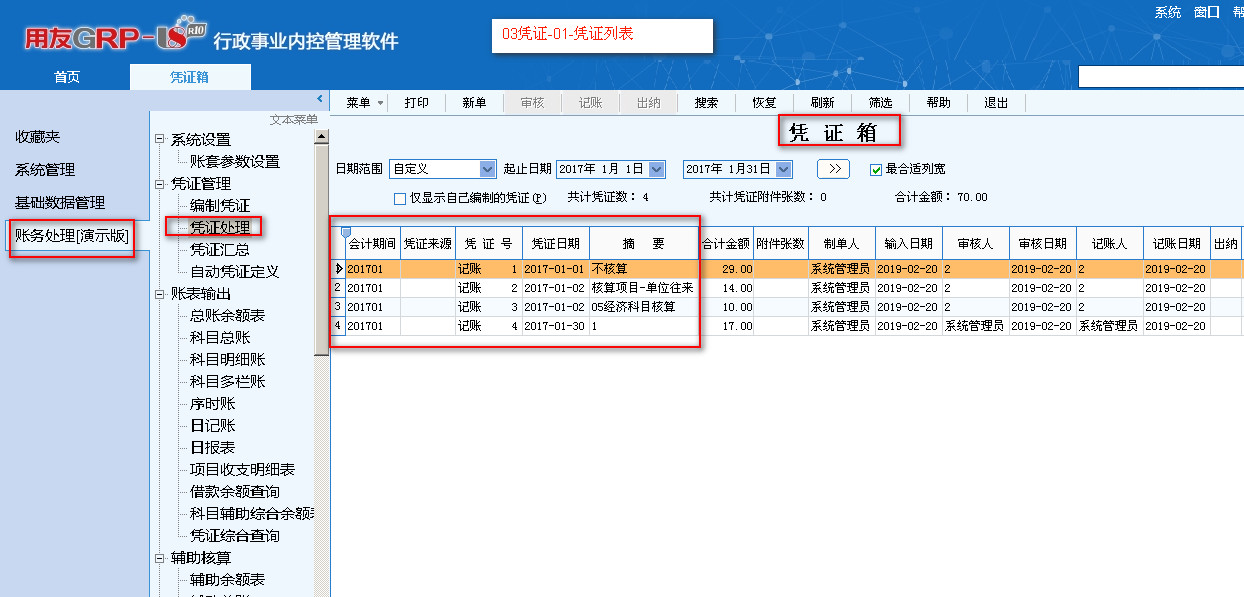Image resolution: width=1244 pixels, height=597 pixels.
Task: Switch to the 首页 tab
Action: [66, 77]
